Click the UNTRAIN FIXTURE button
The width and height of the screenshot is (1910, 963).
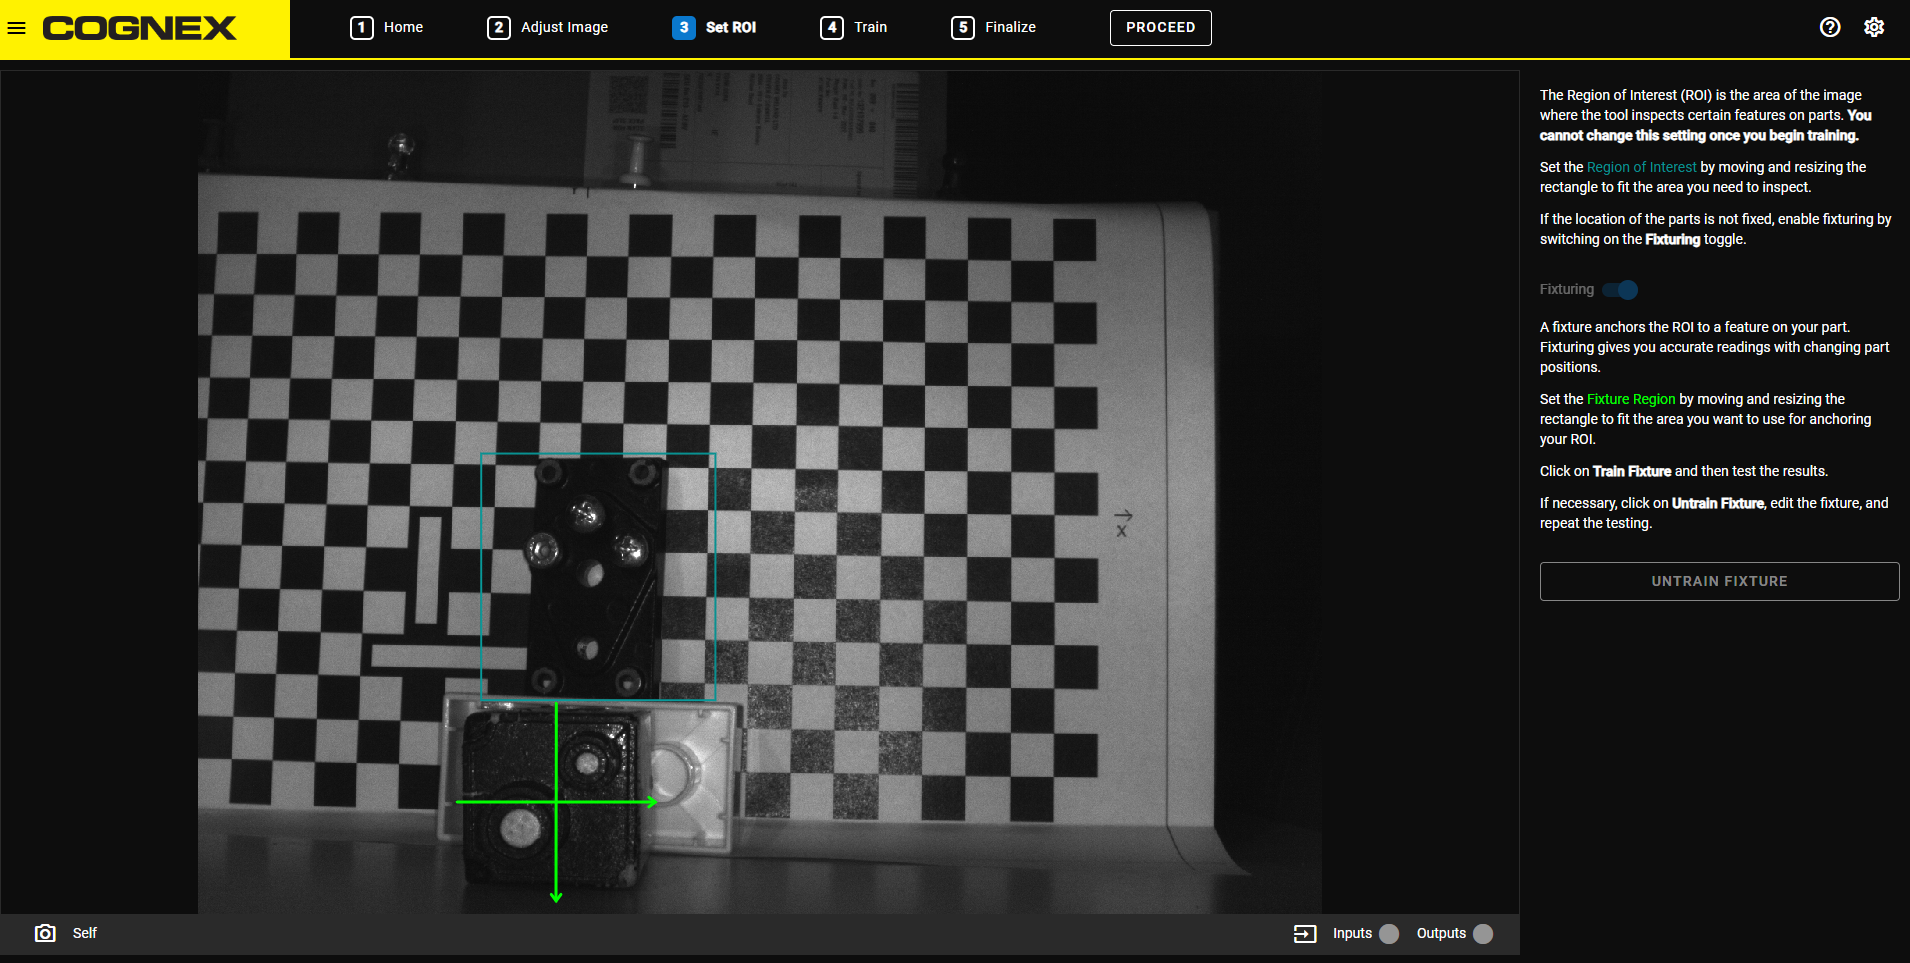pos(1718,581)
